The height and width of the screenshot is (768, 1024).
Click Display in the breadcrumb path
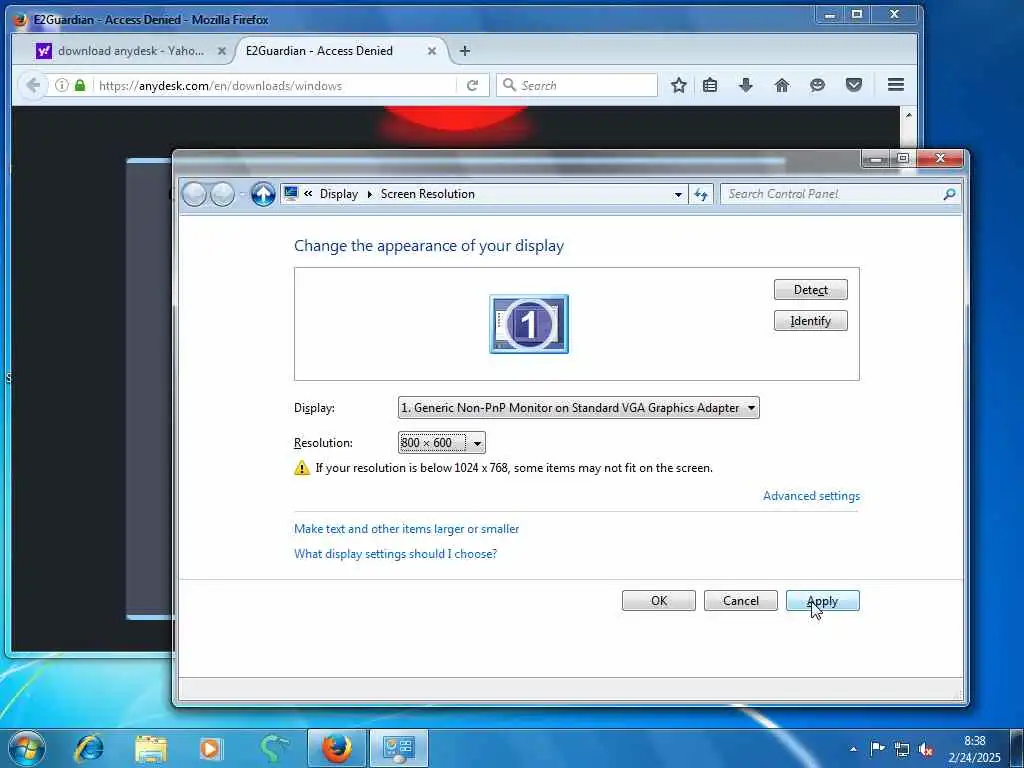click(339, 194)
